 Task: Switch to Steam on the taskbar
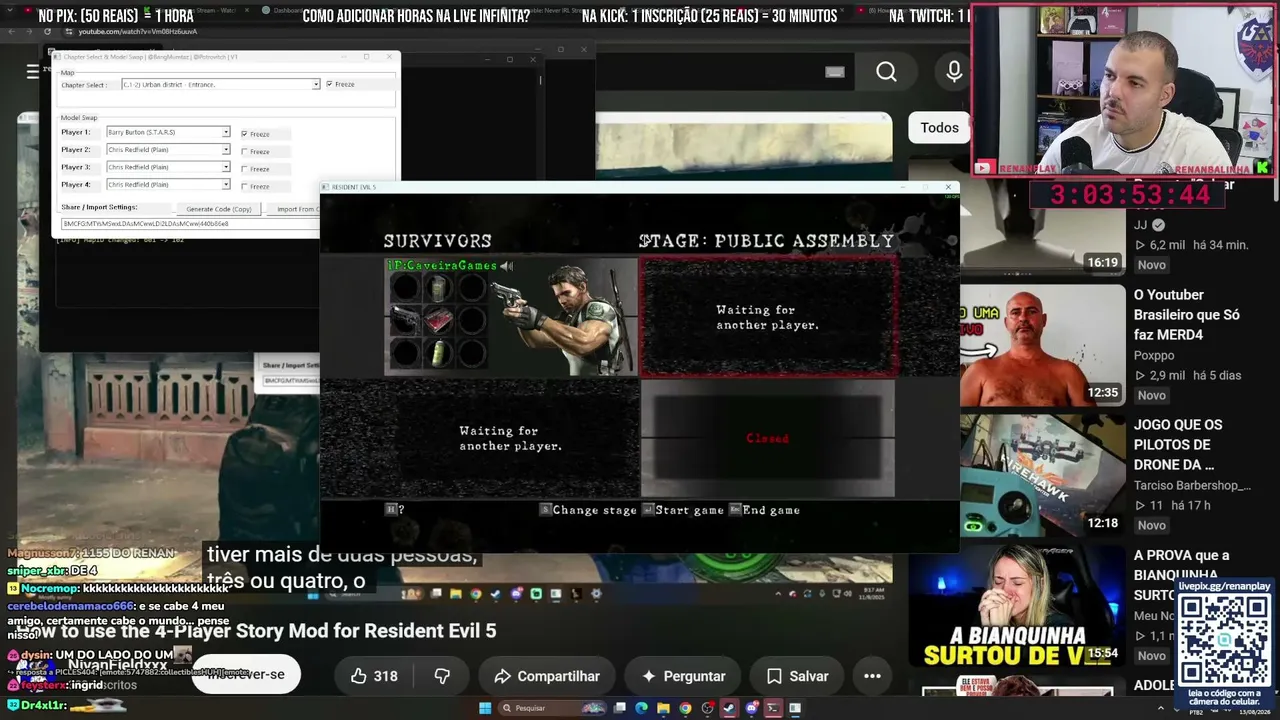click(x=729, y=708)
